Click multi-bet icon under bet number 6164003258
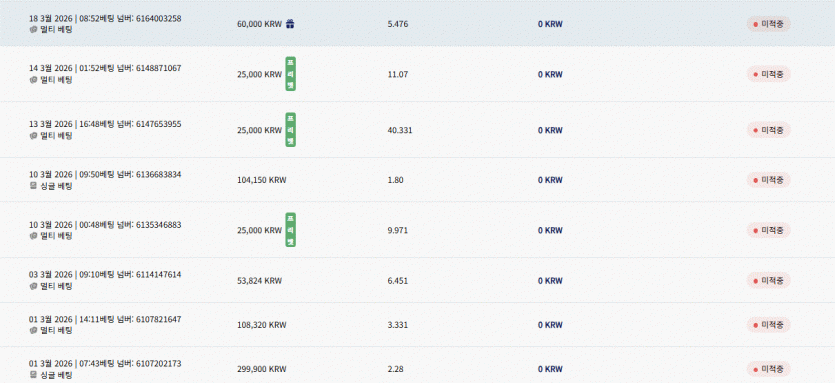 pos(33,30)
